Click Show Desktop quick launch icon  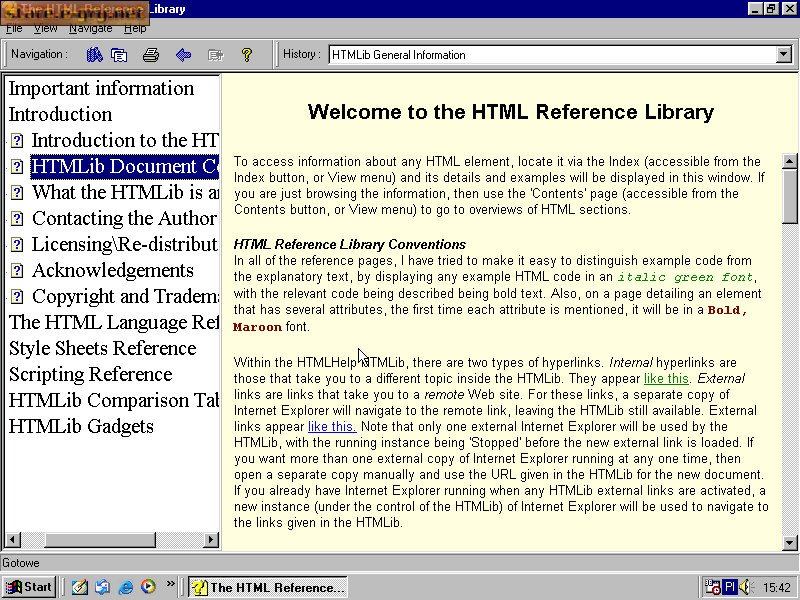click(x=79, y=587)
